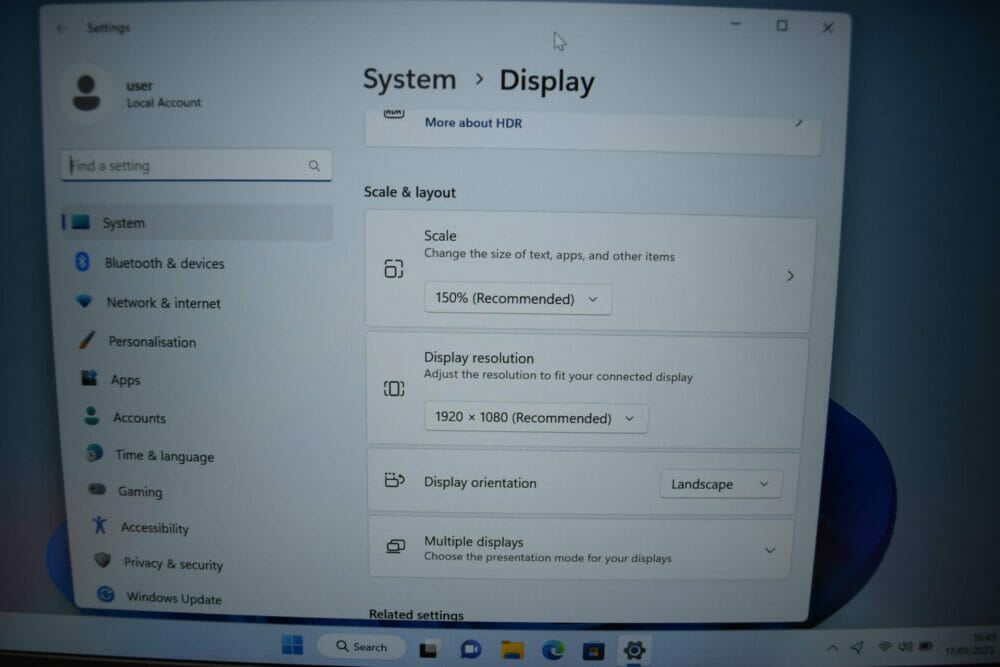Image resolution: width=1000 pixels, height=667 pixels.
Task: Click the user profile avatar
Action: 86,93
